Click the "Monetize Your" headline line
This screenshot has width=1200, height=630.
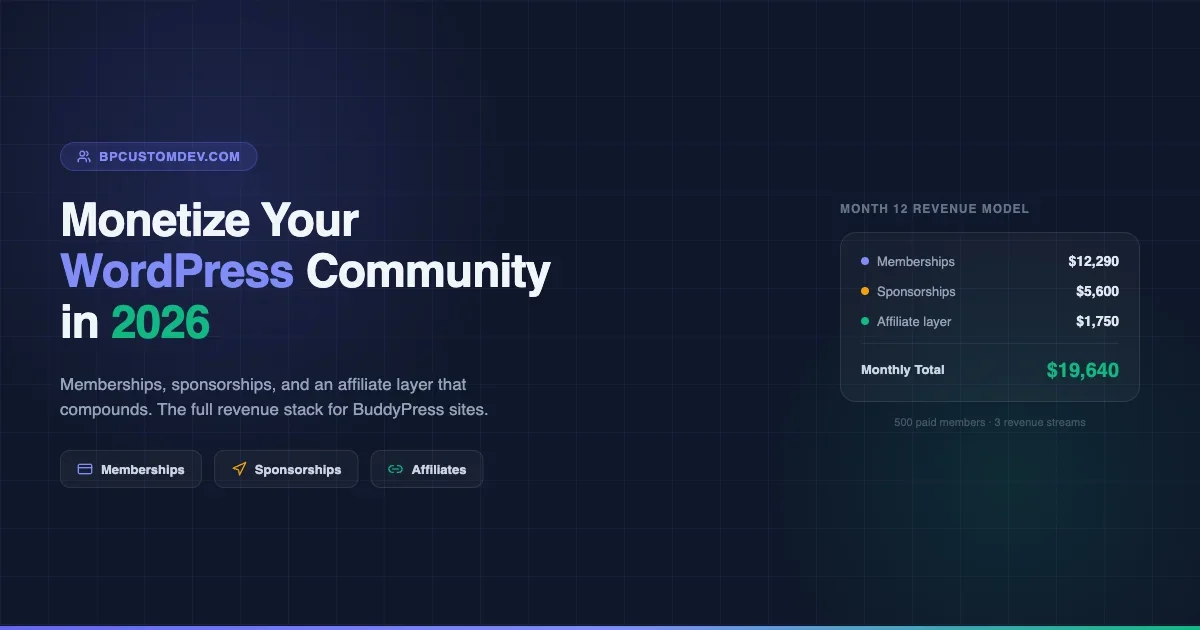point(209,220)
